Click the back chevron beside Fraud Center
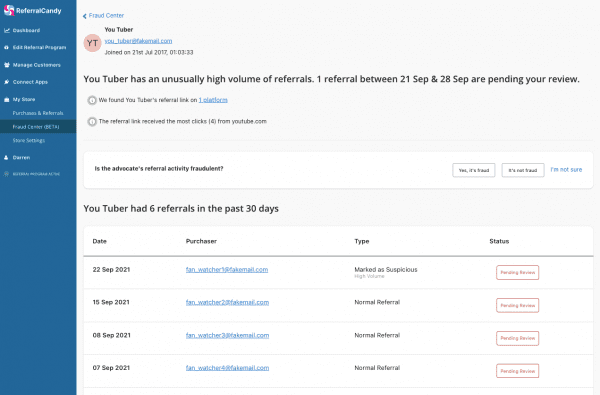Viewport: 600px width, 395px height. coord(85,16)
